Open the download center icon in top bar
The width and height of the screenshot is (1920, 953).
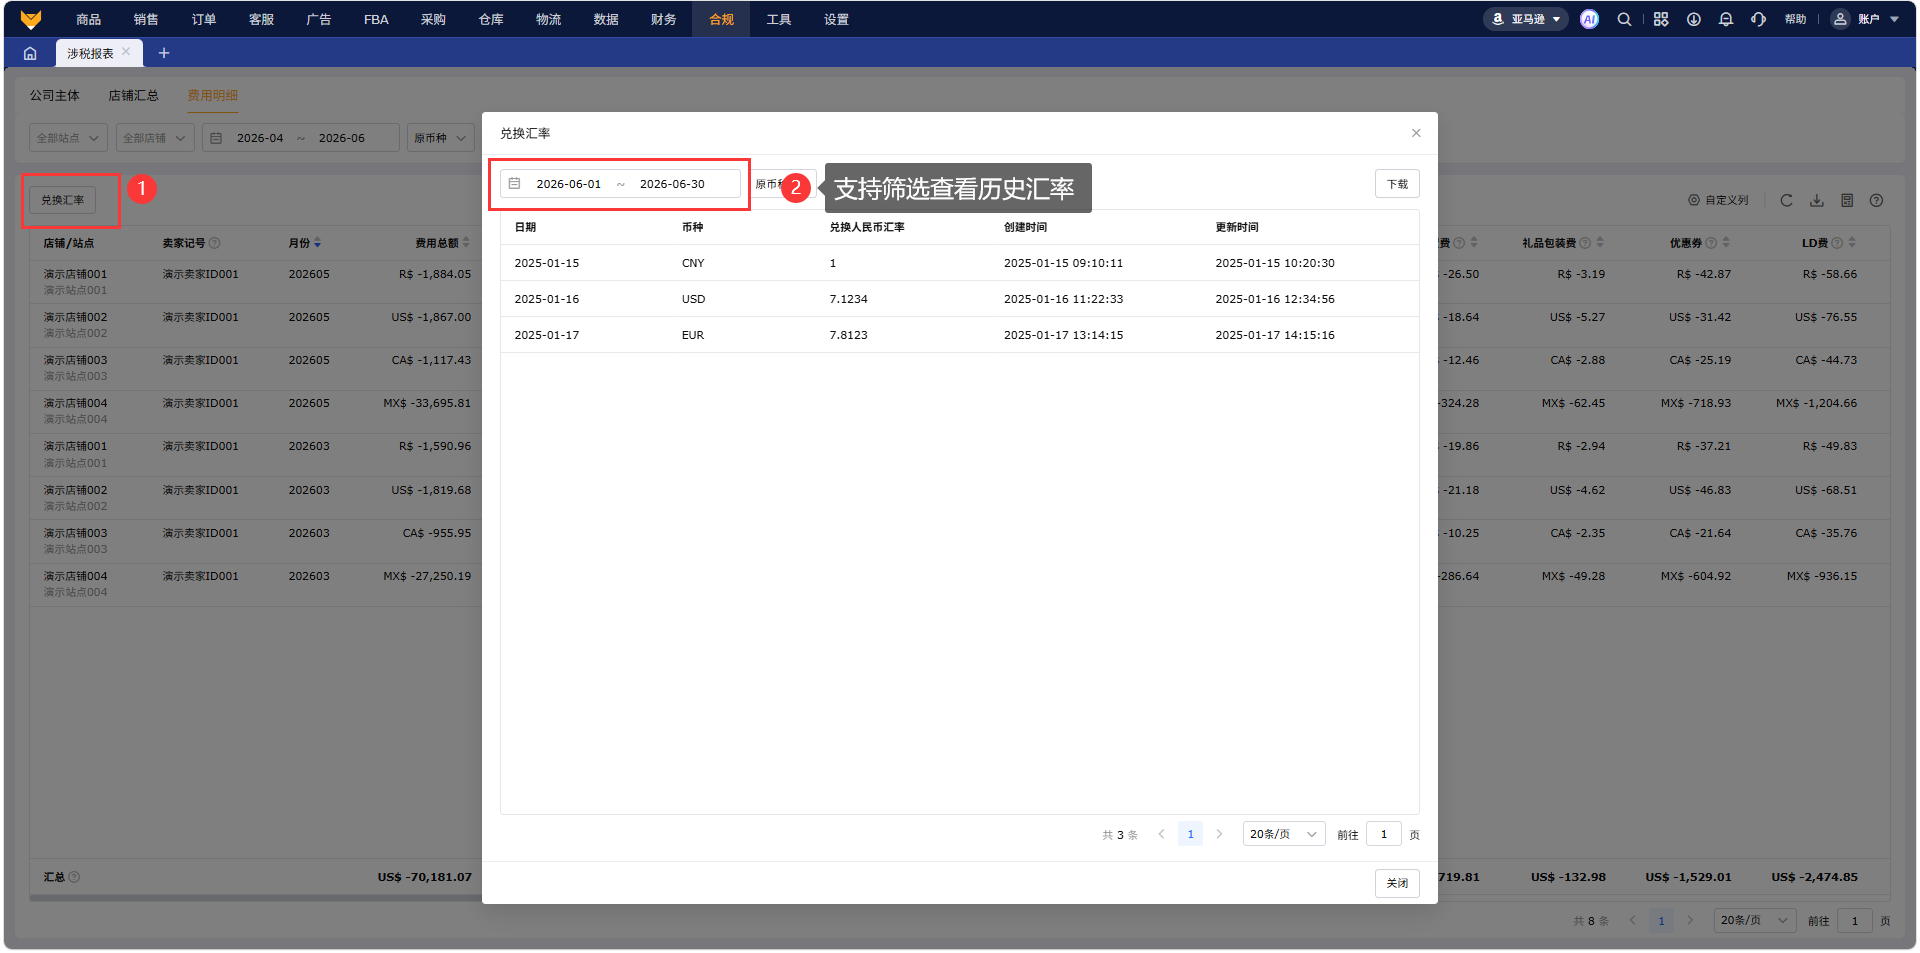click(1694, 19)
